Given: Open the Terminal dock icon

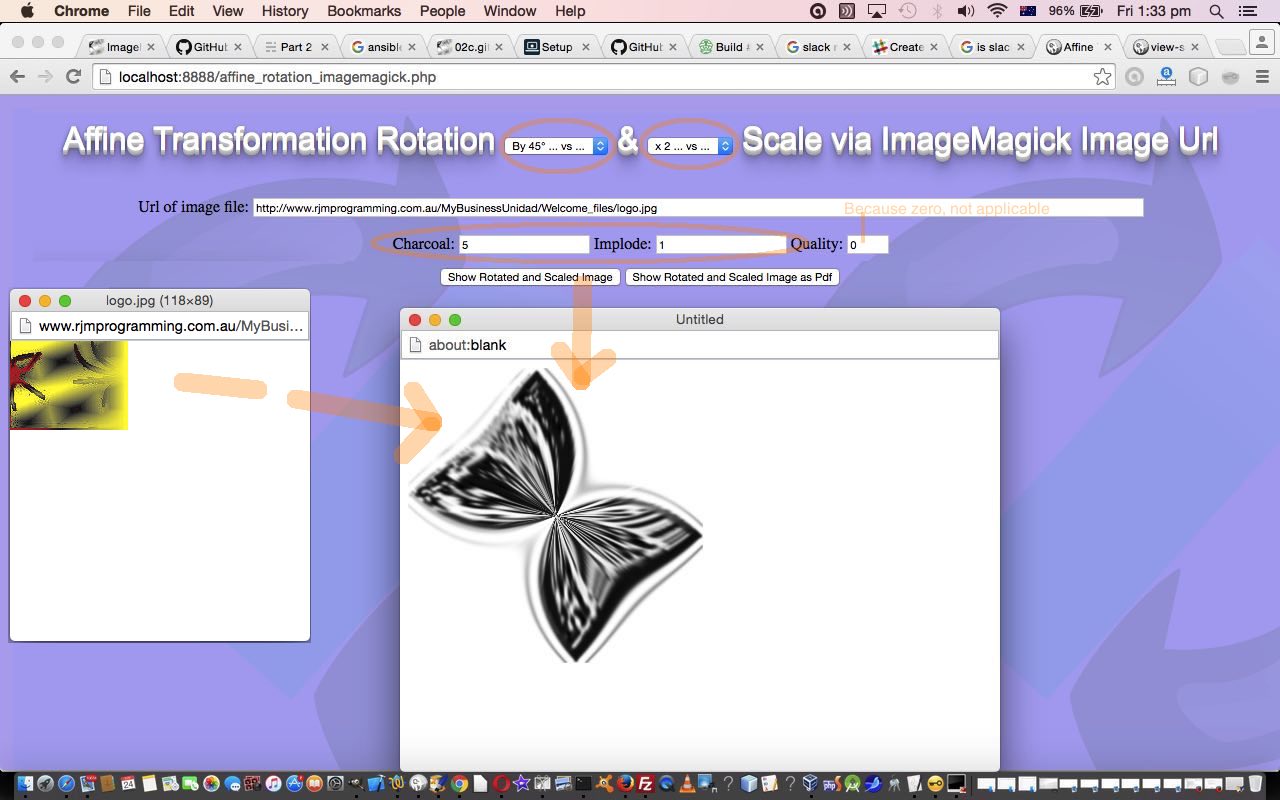Looking at the screenshot, I should coord(583,783).
